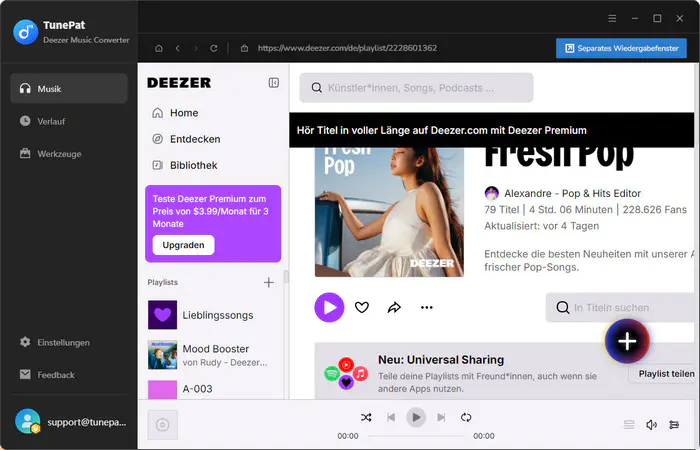Open the hamburger menu in title bar
The width and height of the screenshot is (700, 450).
(612, 18)
